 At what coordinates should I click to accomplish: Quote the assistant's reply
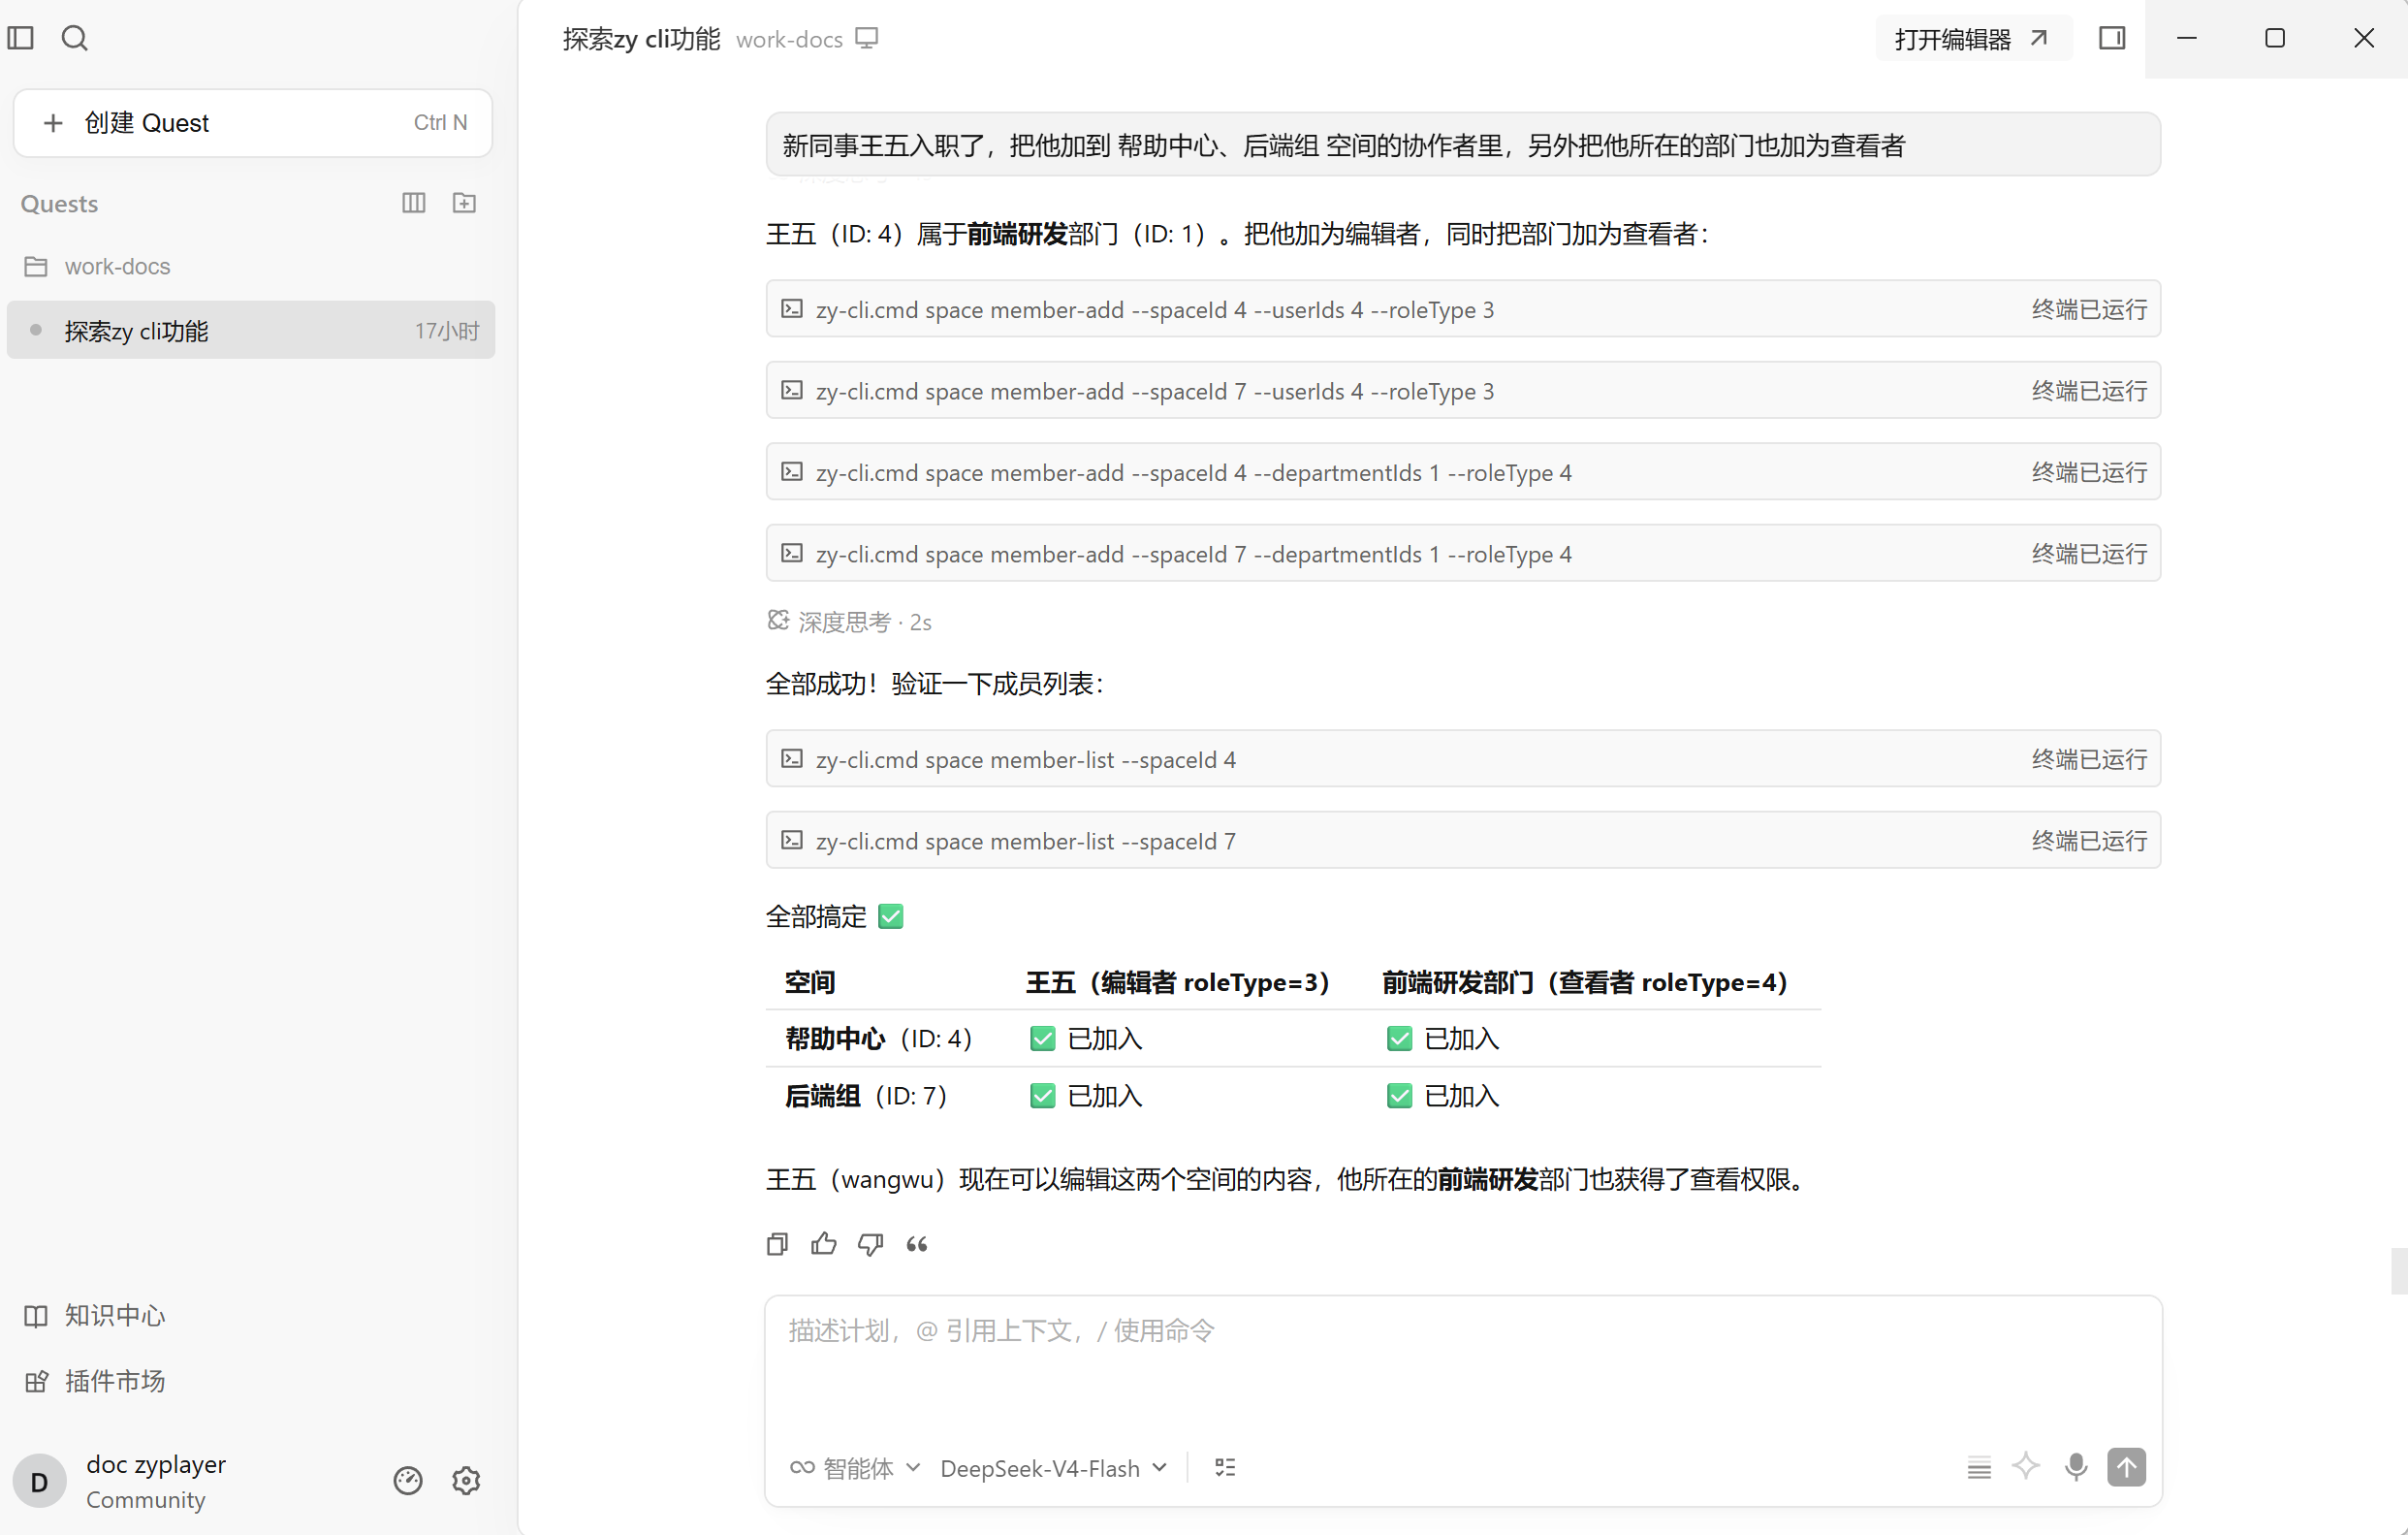(x=917, y=1243)
